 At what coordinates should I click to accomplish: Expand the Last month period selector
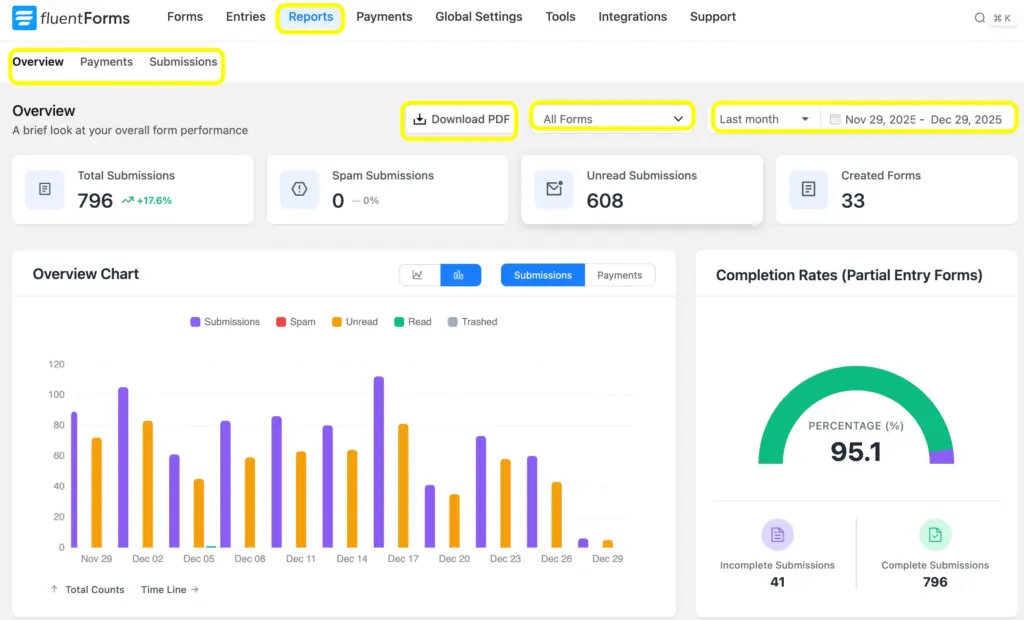click(764, 118)
